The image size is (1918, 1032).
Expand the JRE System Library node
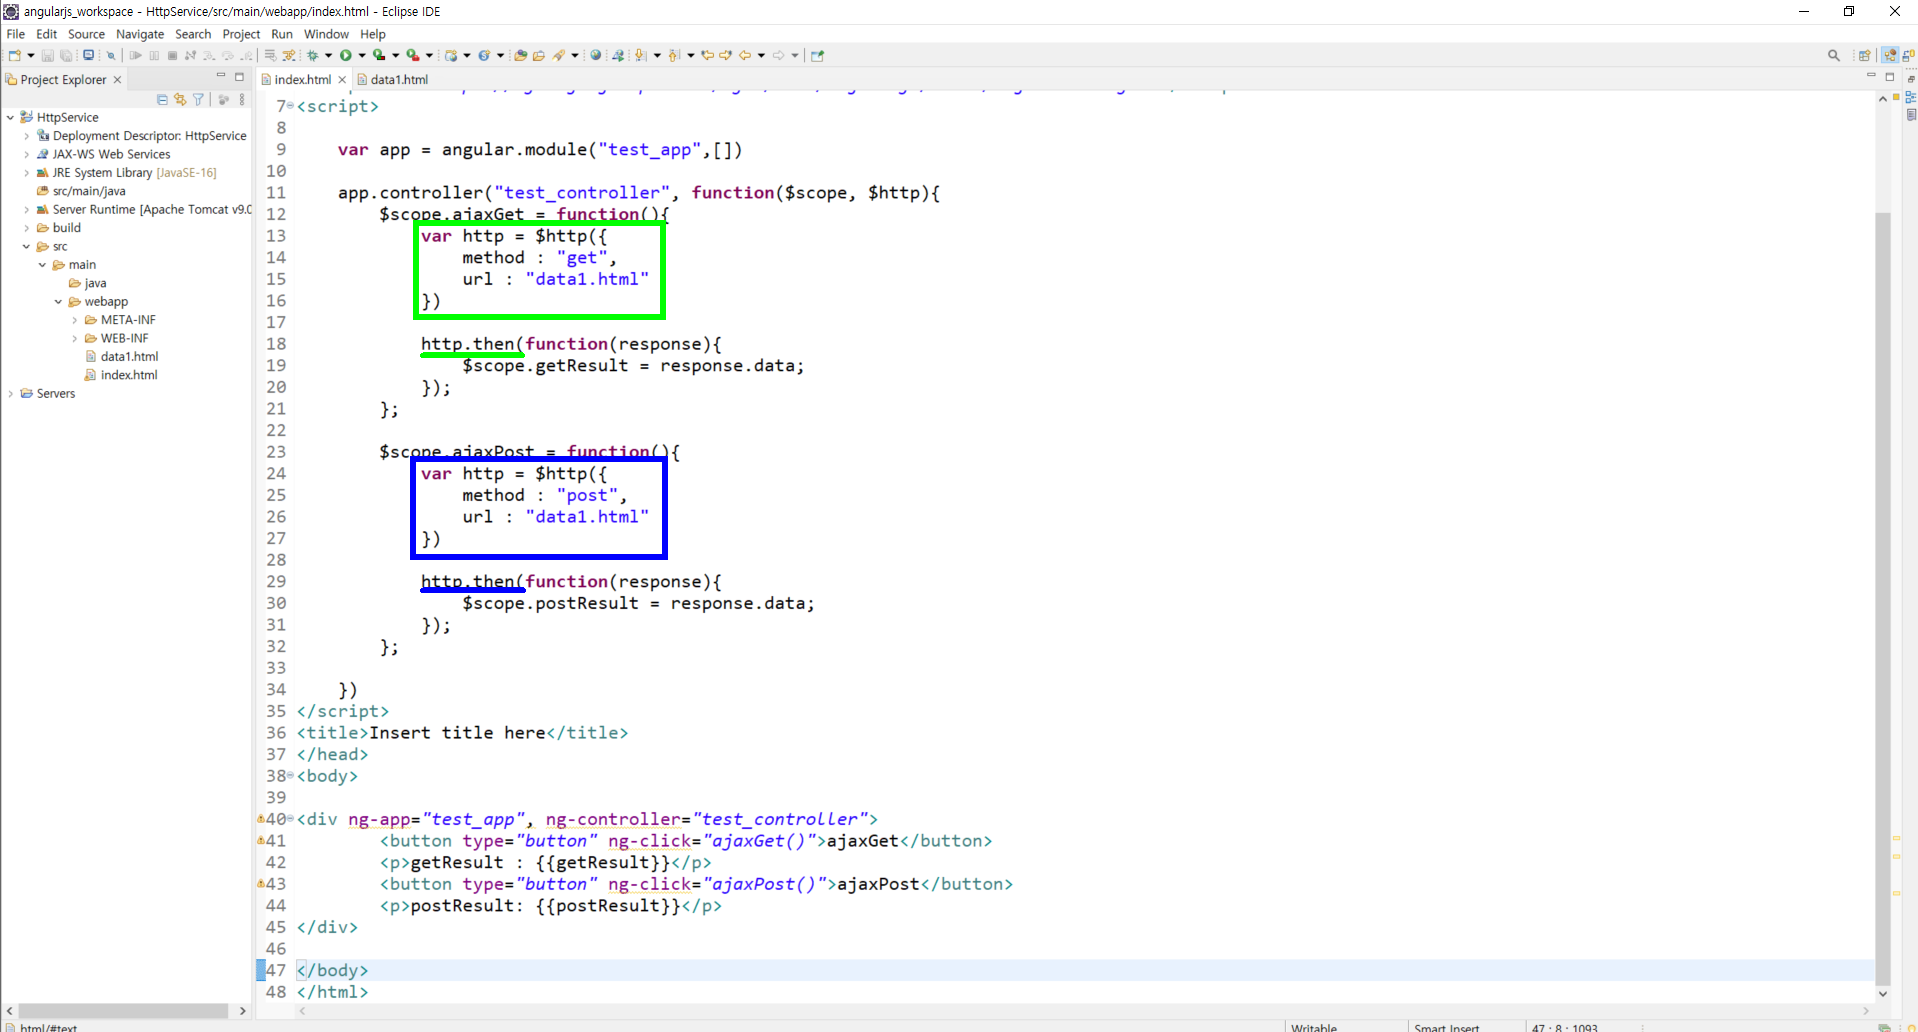pos(27,173)
